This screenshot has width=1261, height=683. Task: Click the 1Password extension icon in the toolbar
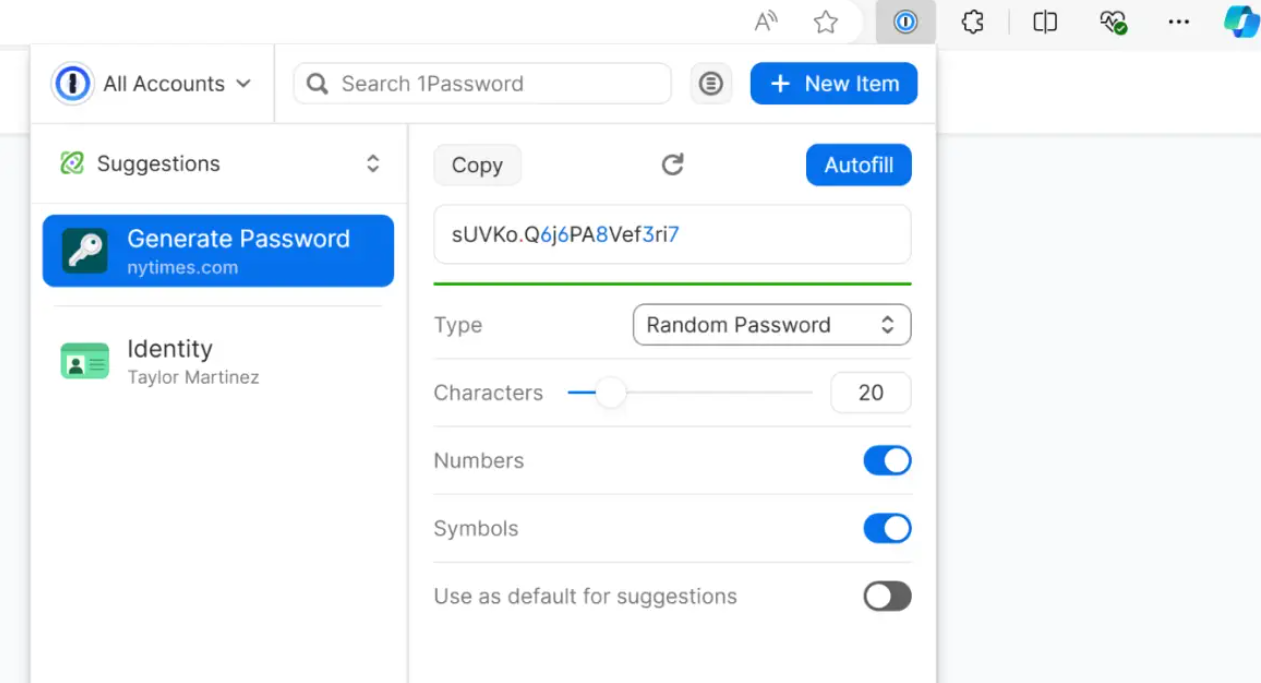coord(905,21)
